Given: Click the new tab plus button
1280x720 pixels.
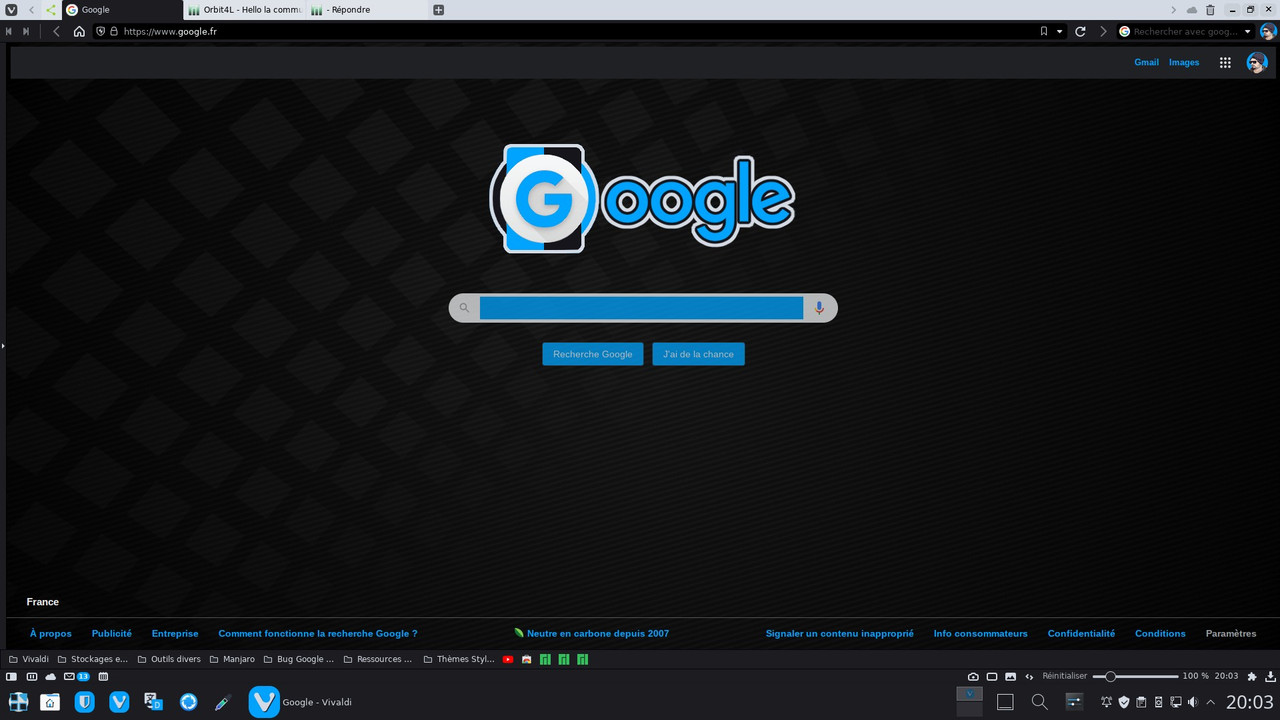Looking at the screenshot, I should tap(438, 9).
